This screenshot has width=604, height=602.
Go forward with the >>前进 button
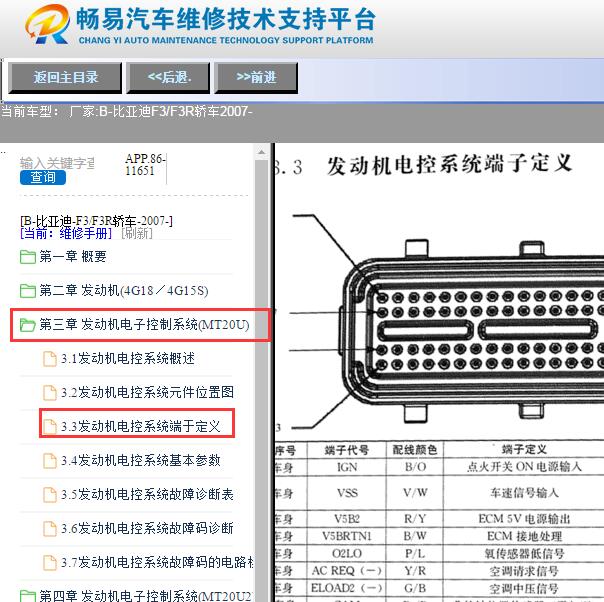[256, 78]
